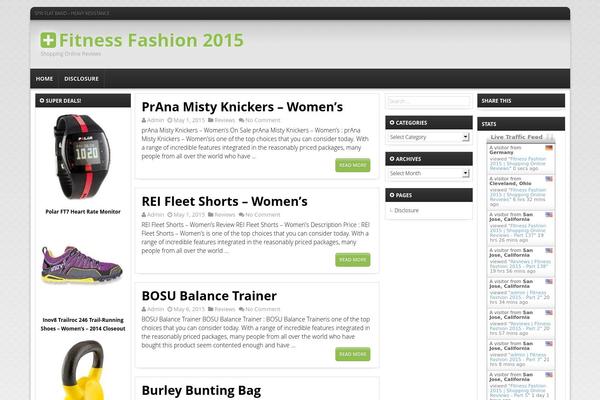Open BOSU Balance Trainer post title
The image size is (600, 400).
pyautogui.click(x=209, y=296)
